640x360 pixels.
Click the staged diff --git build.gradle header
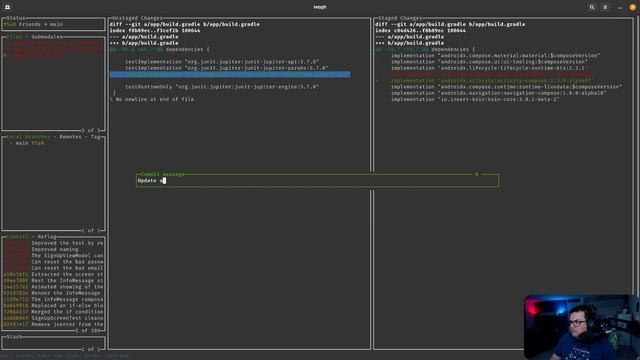(450, 24)
